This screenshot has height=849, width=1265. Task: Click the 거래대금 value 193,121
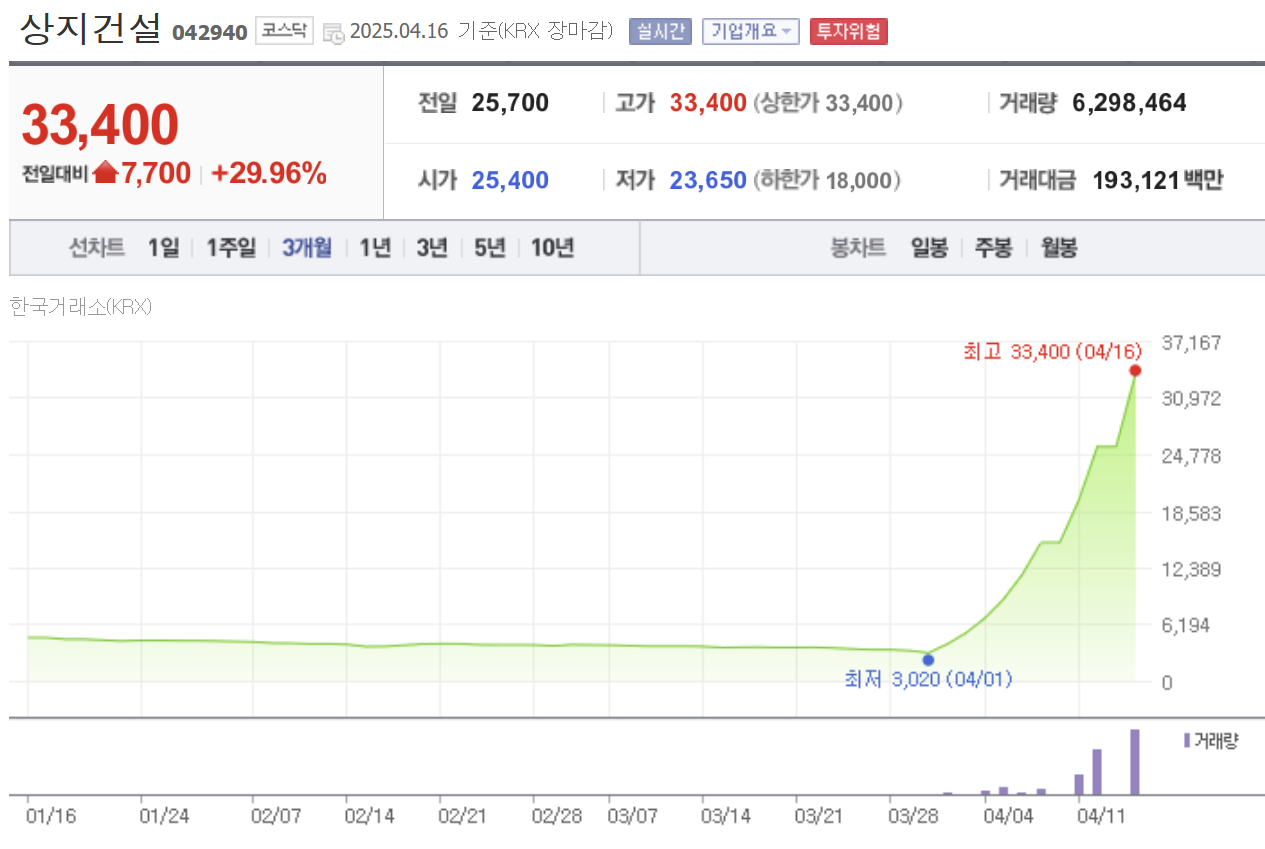[x=1136, y=180]
